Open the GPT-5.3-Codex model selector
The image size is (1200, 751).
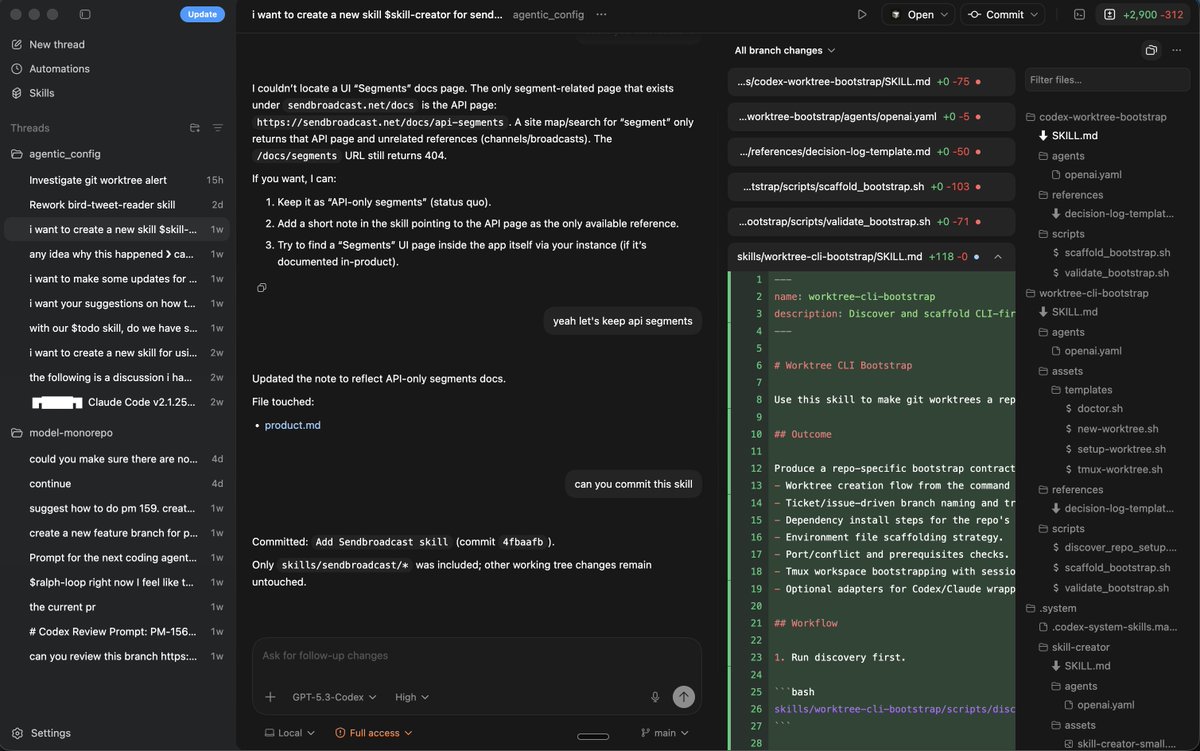334,697
